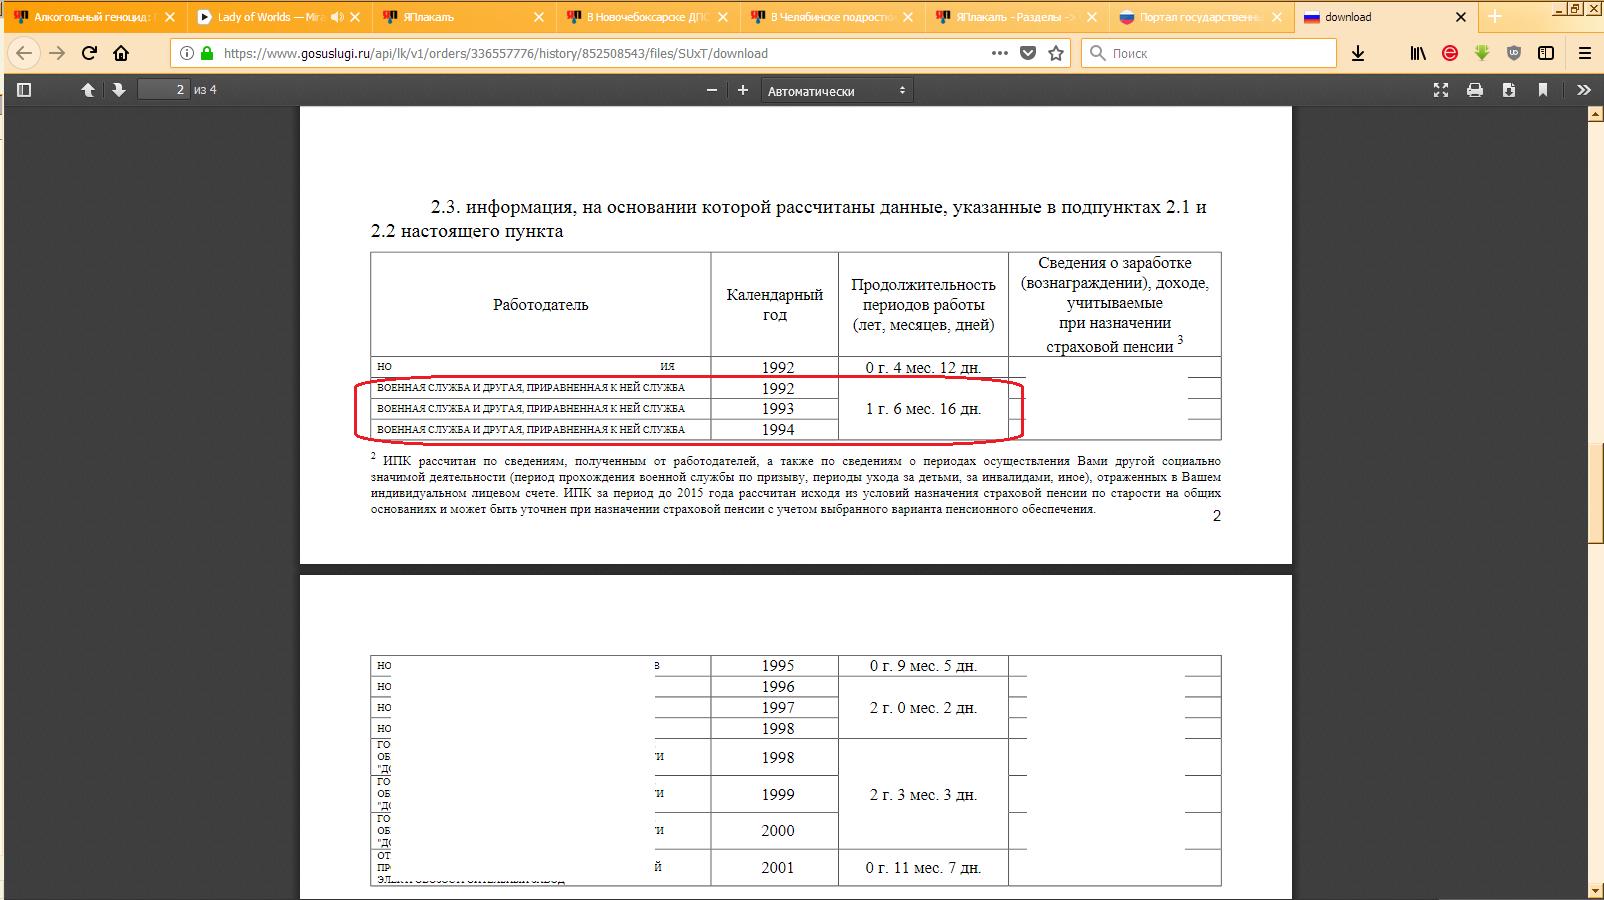1604x900 pixels.
Task: Click the '1 г. 6 мес. 16 дн.' cell
Action: pos(923,409)
